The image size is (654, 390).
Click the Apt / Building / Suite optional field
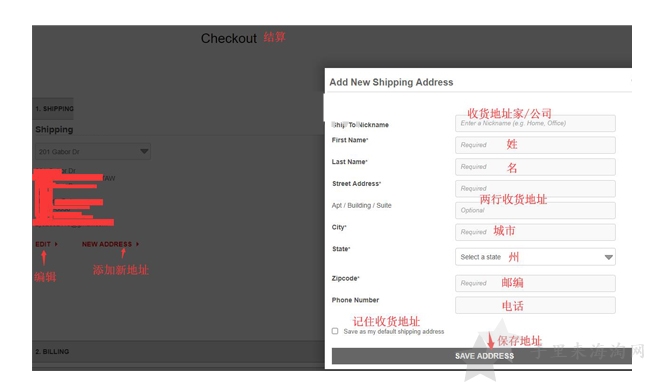point(535,210)
